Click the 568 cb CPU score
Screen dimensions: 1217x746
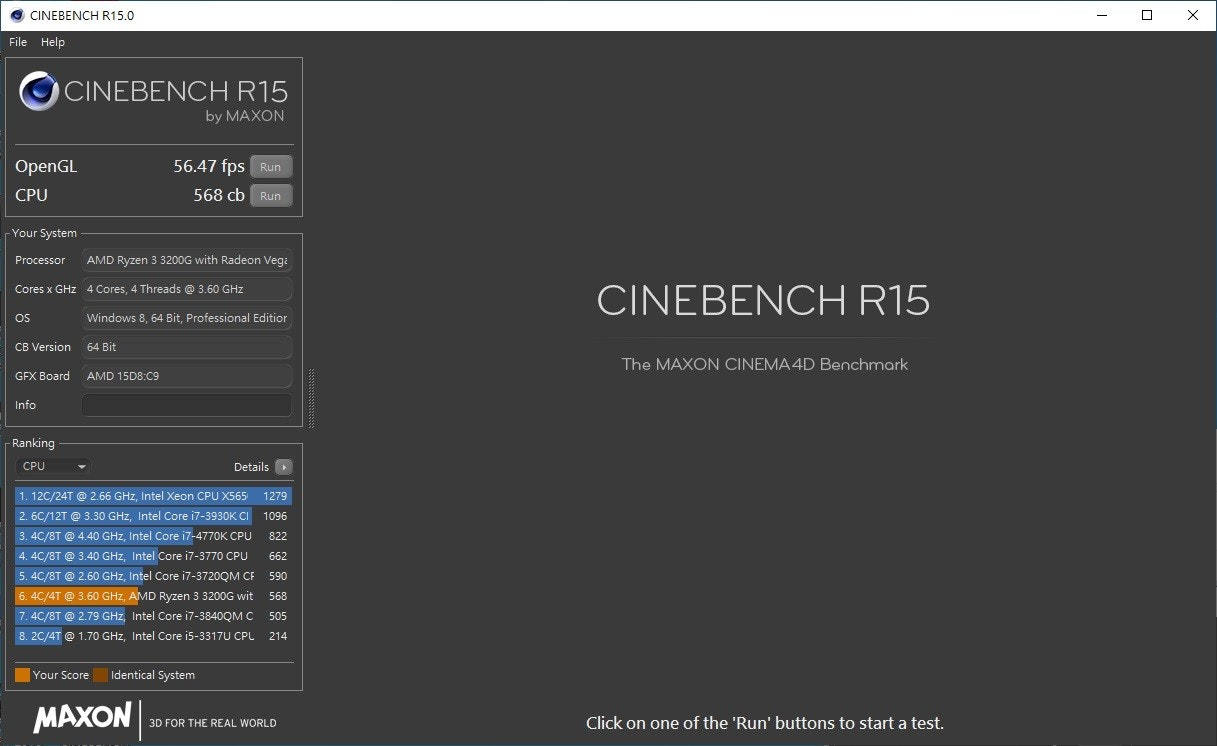[x=219, y=196]
